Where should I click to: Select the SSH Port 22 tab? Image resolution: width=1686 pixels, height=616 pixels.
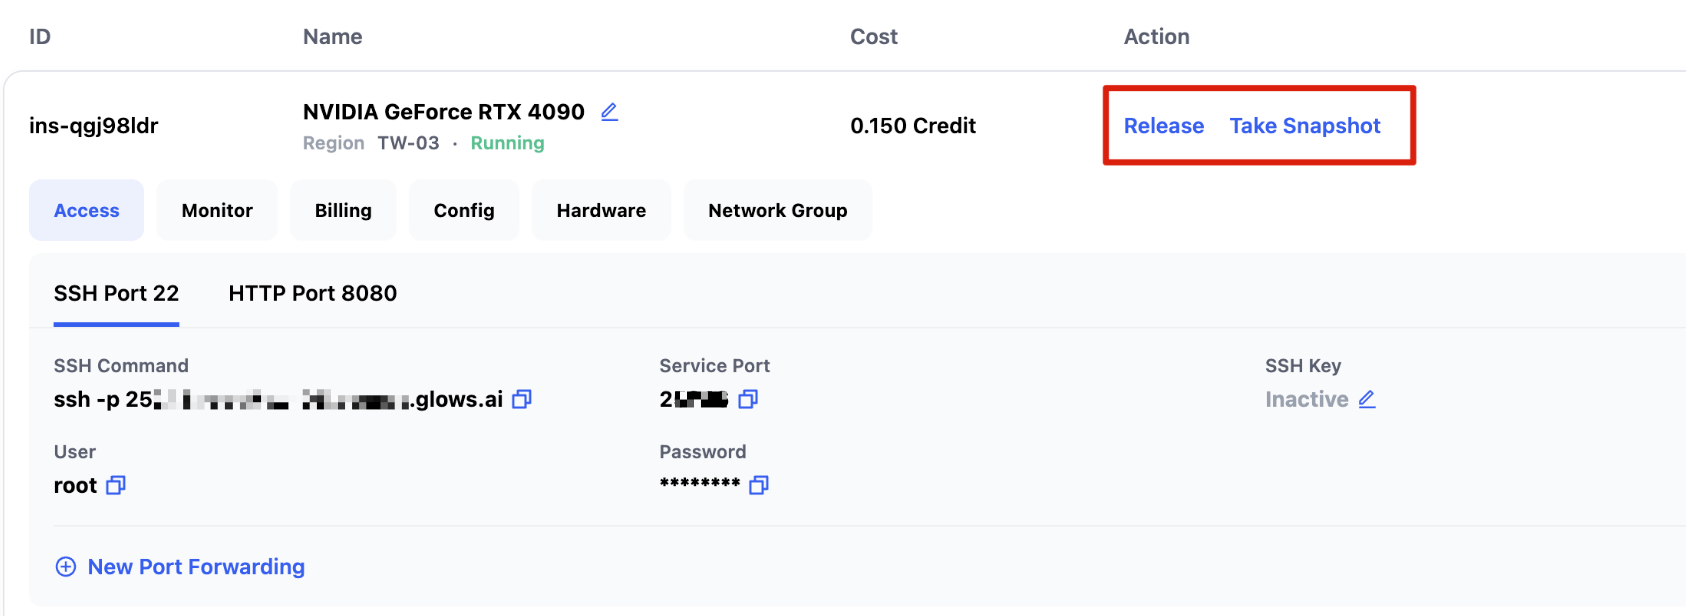116,293
